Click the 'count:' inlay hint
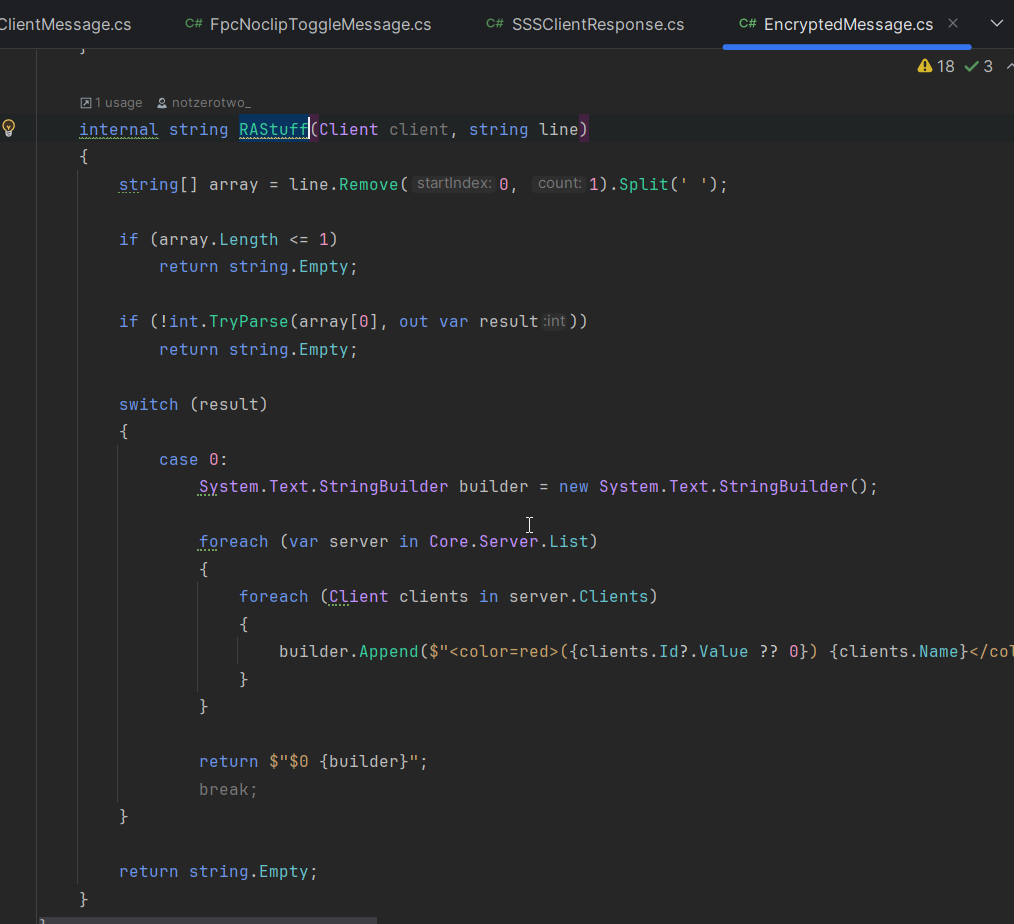Image resolution: width=1014 pixels, height=924 pixels. pos(559,184)
